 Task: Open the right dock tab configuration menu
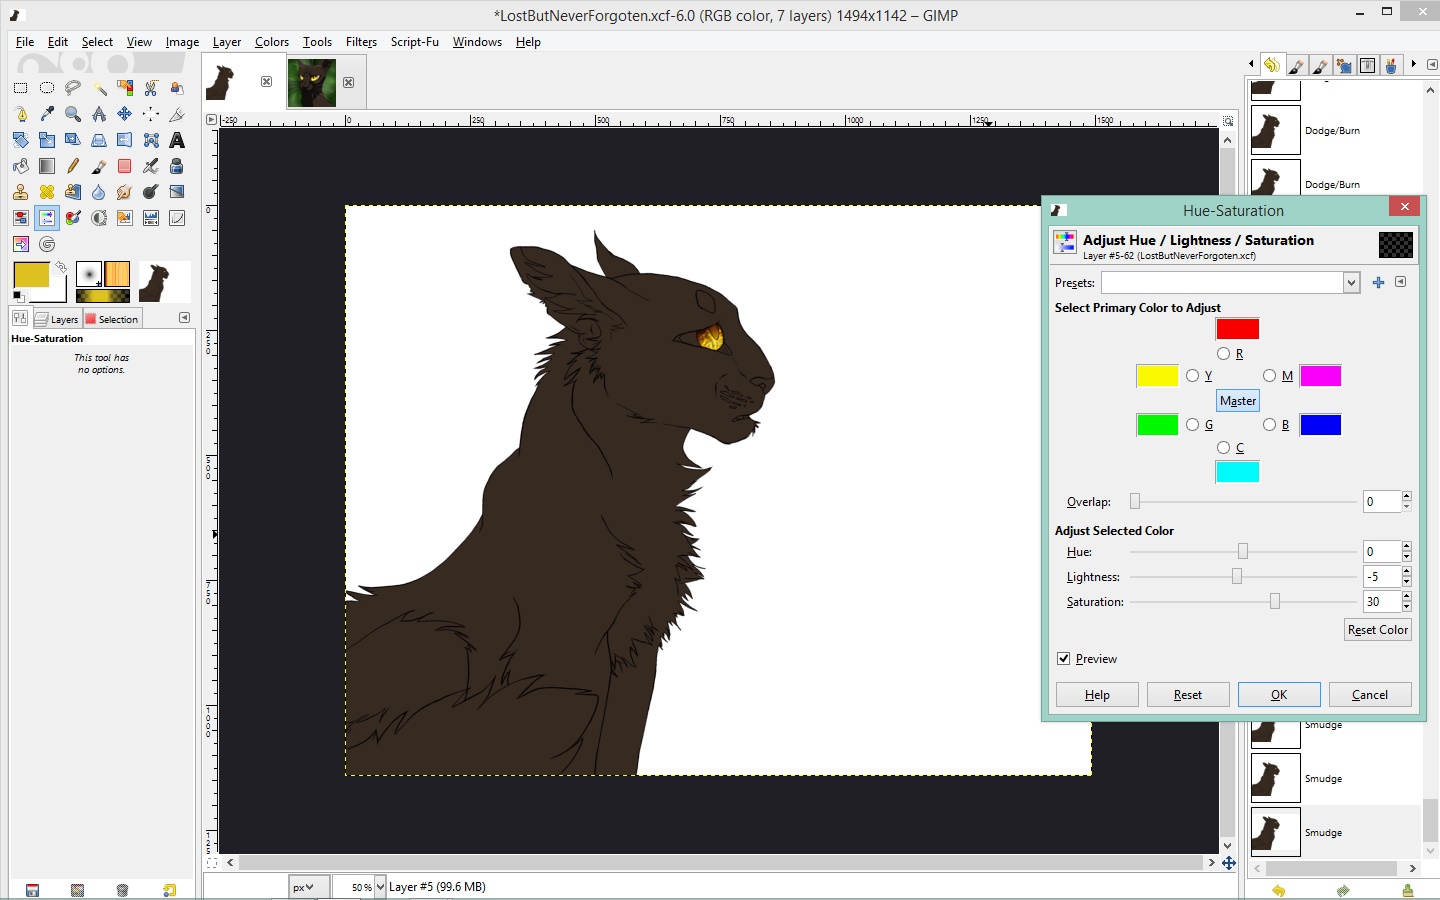1432,65
